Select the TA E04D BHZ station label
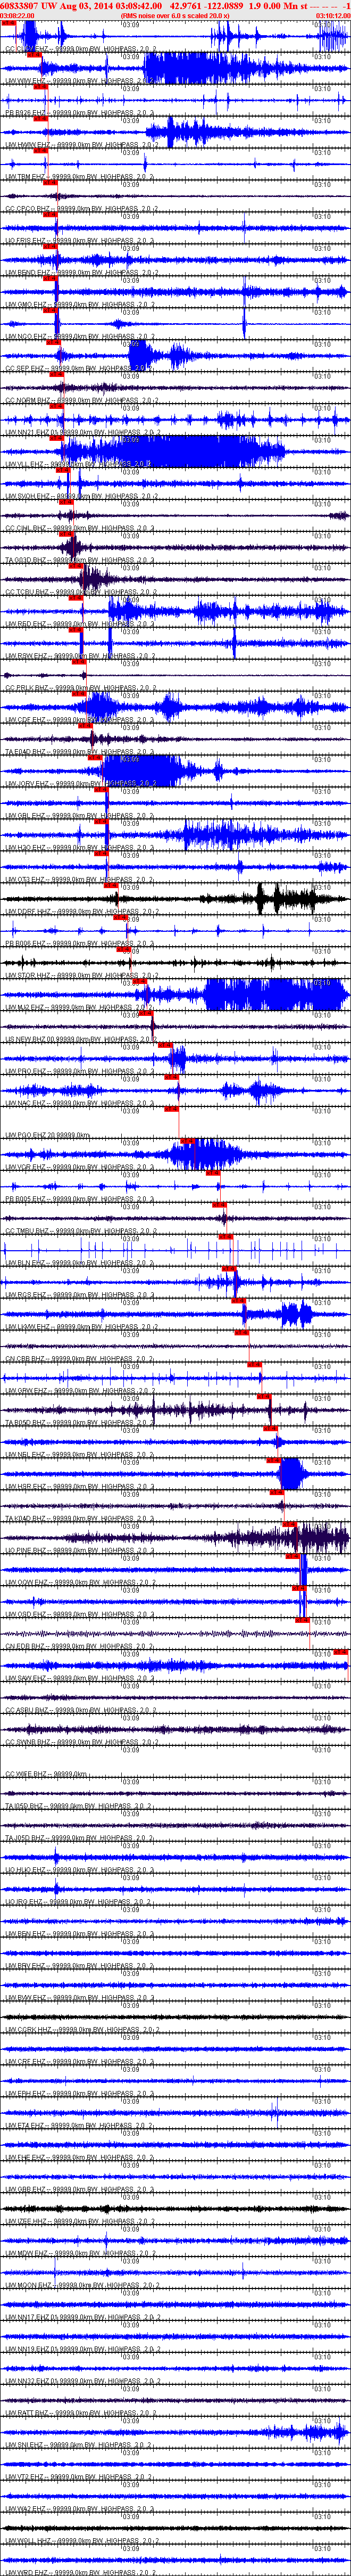Screen dimensions: 351x2576 click(80, 753)
